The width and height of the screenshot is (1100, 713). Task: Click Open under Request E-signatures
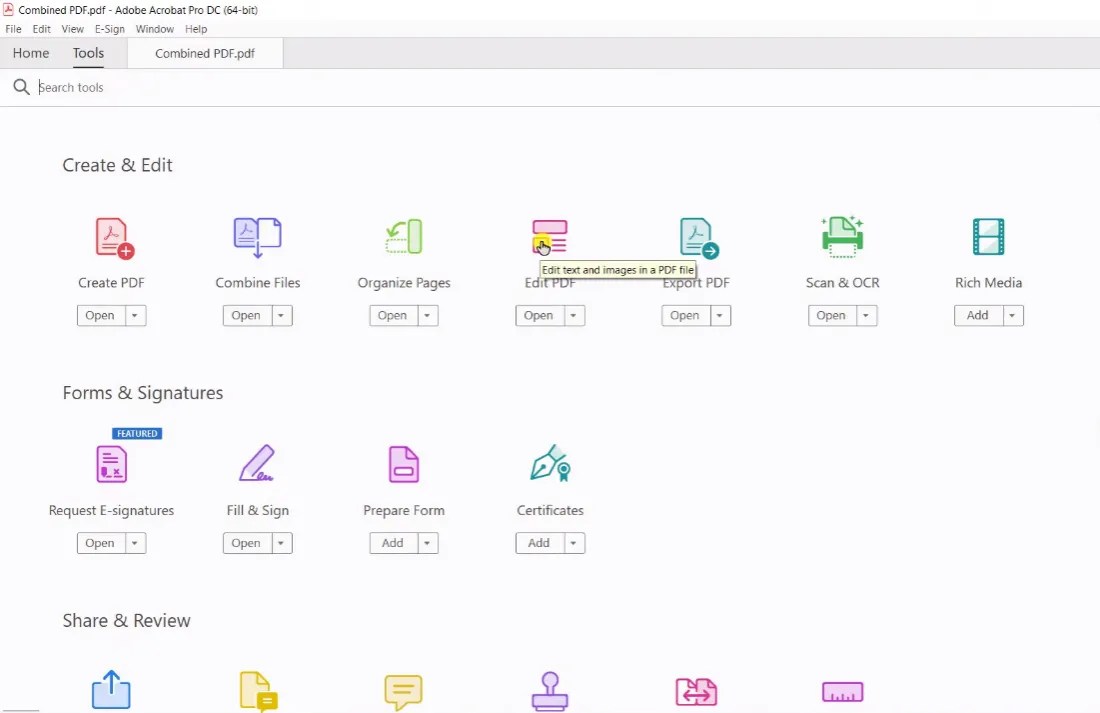99,542
